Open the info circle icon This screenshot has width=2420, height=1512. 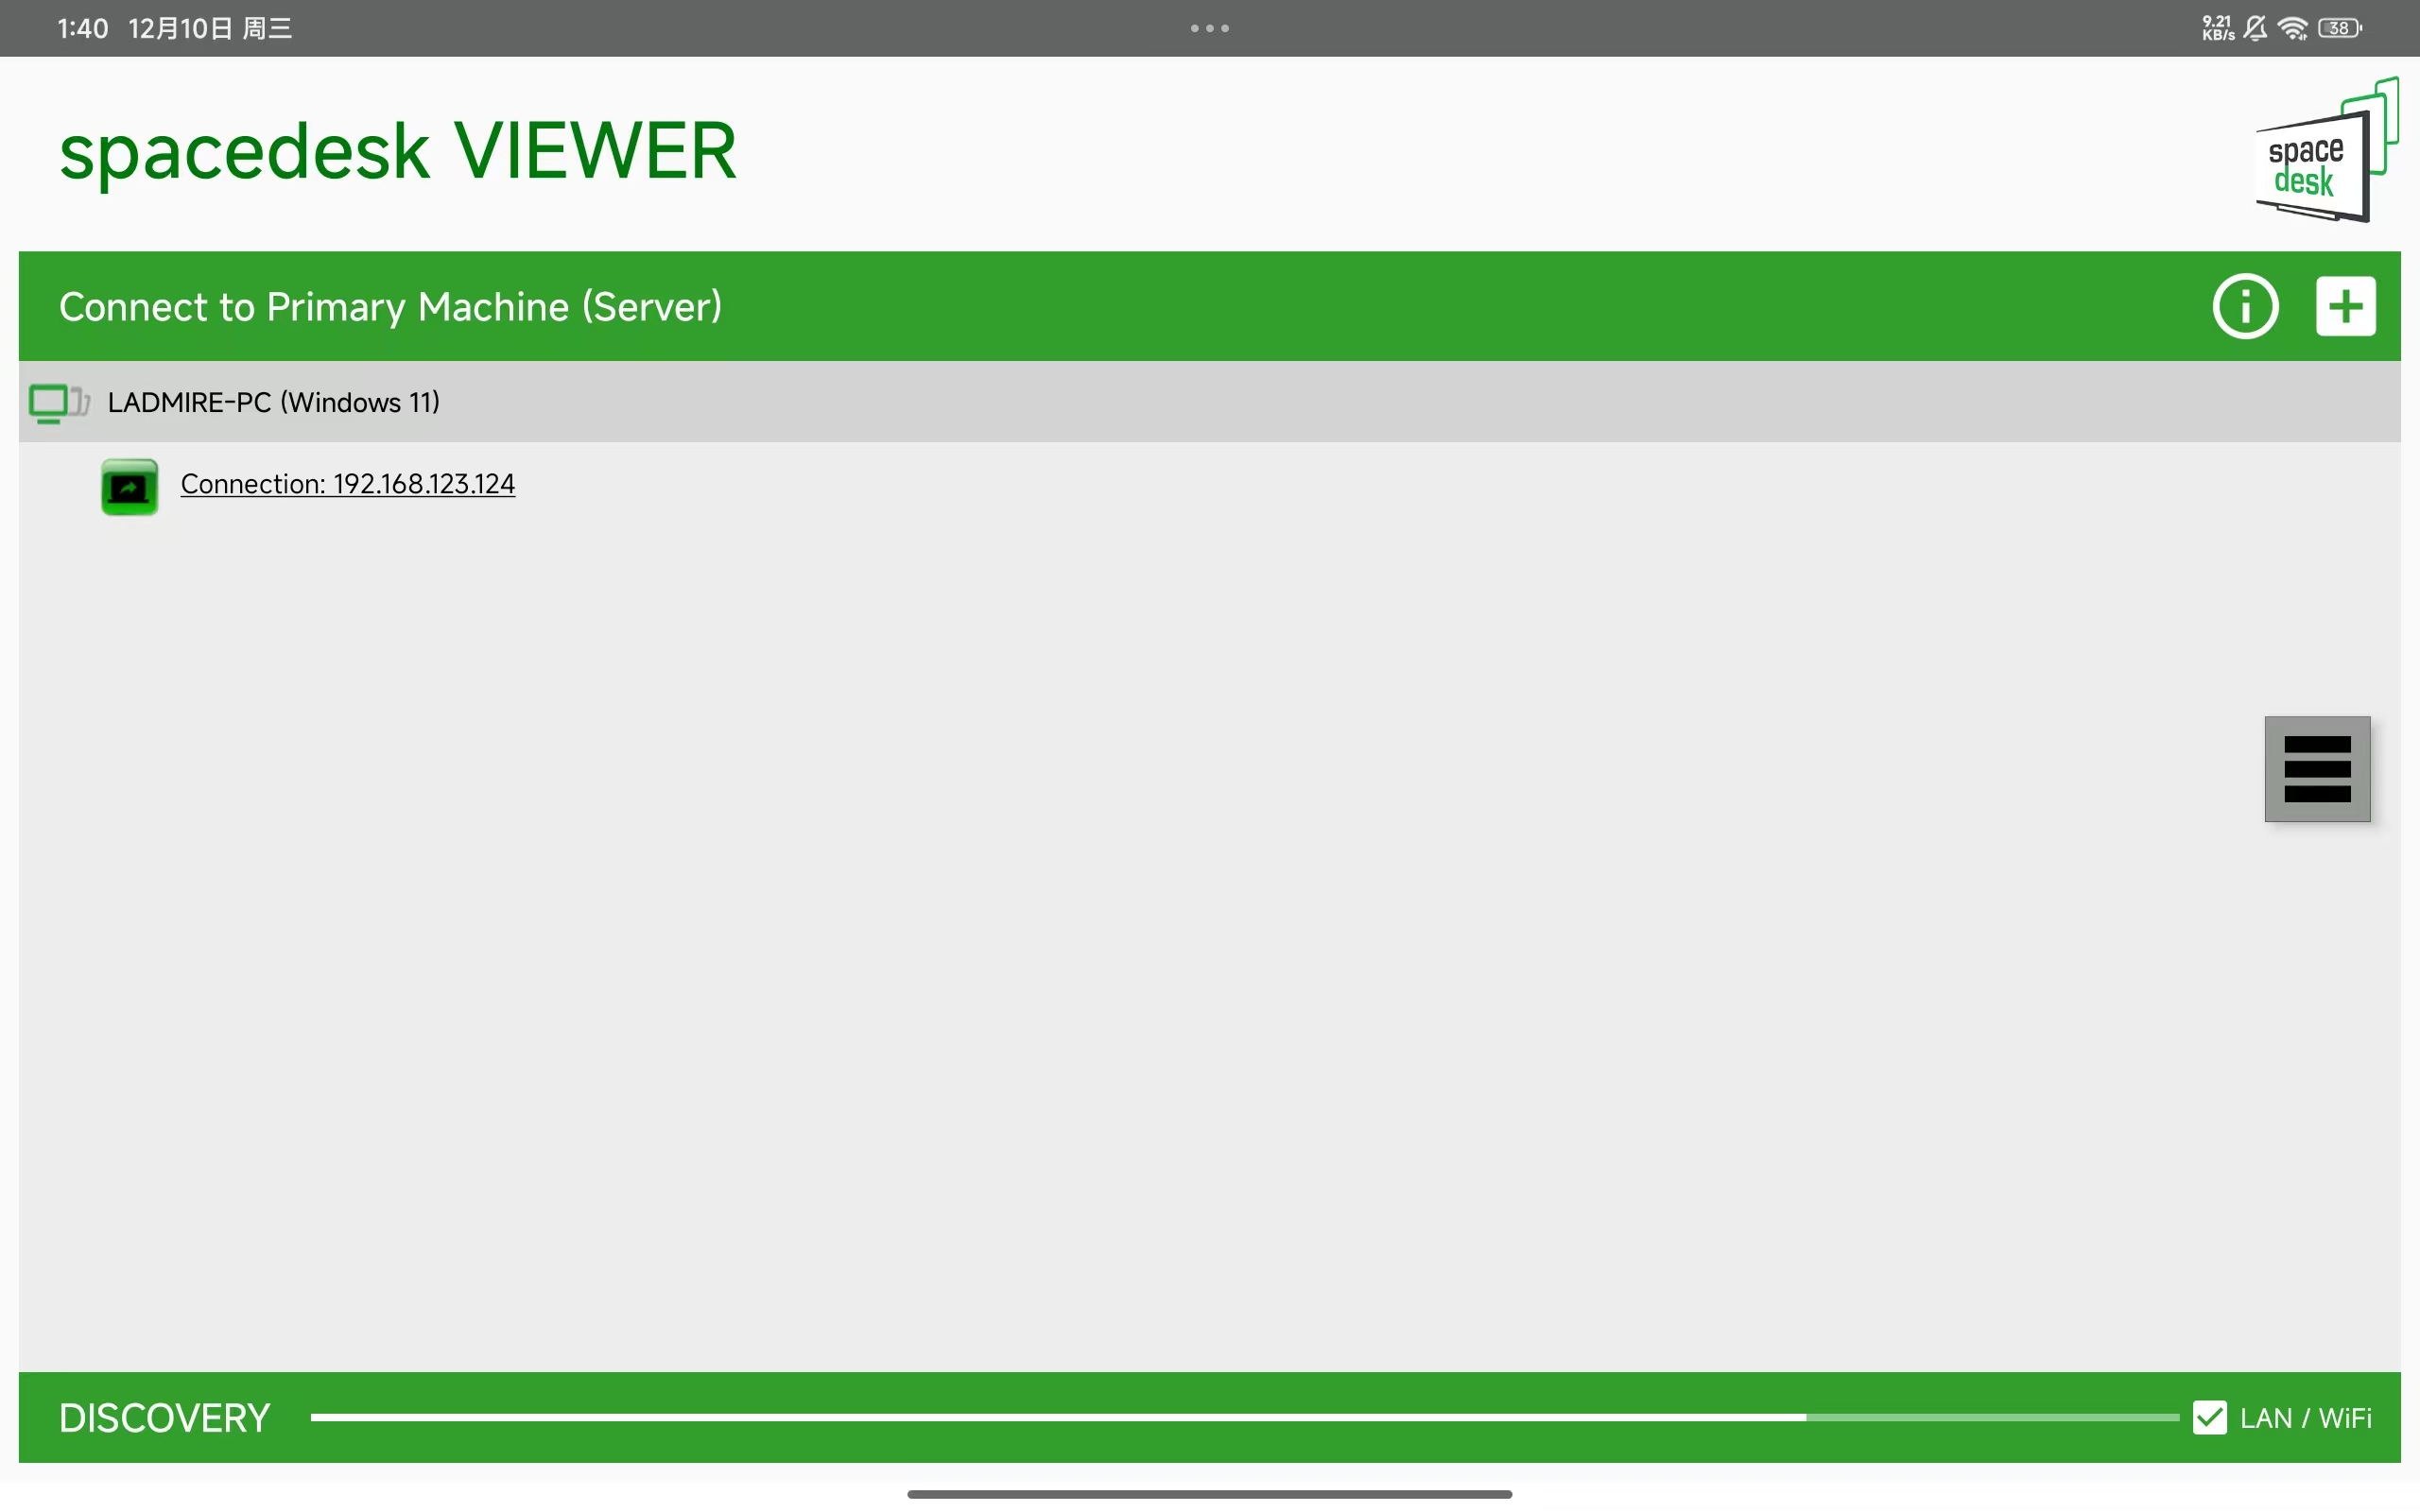click(x=2245, y=306)
